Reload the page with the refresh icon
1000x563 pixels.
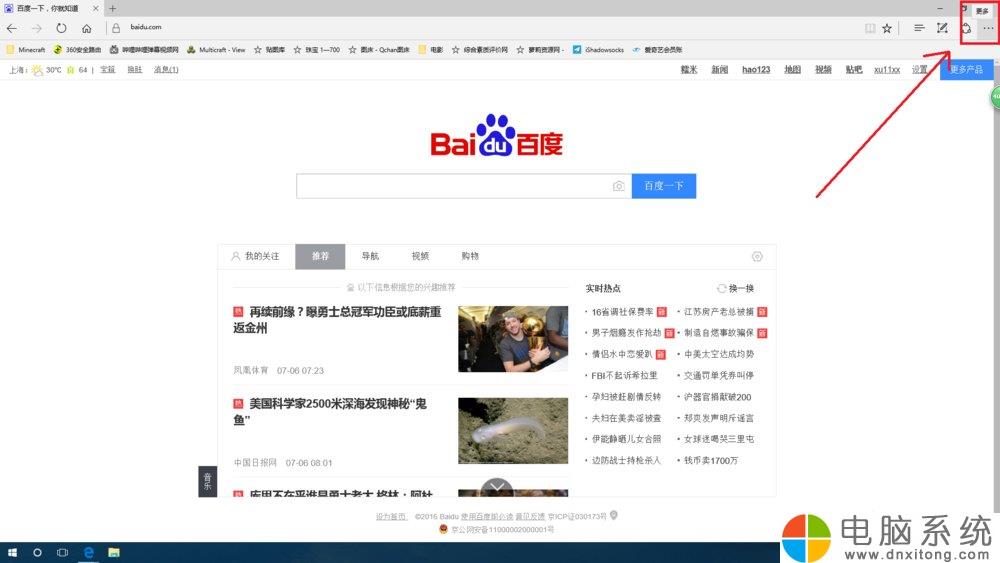coord(61,28)
